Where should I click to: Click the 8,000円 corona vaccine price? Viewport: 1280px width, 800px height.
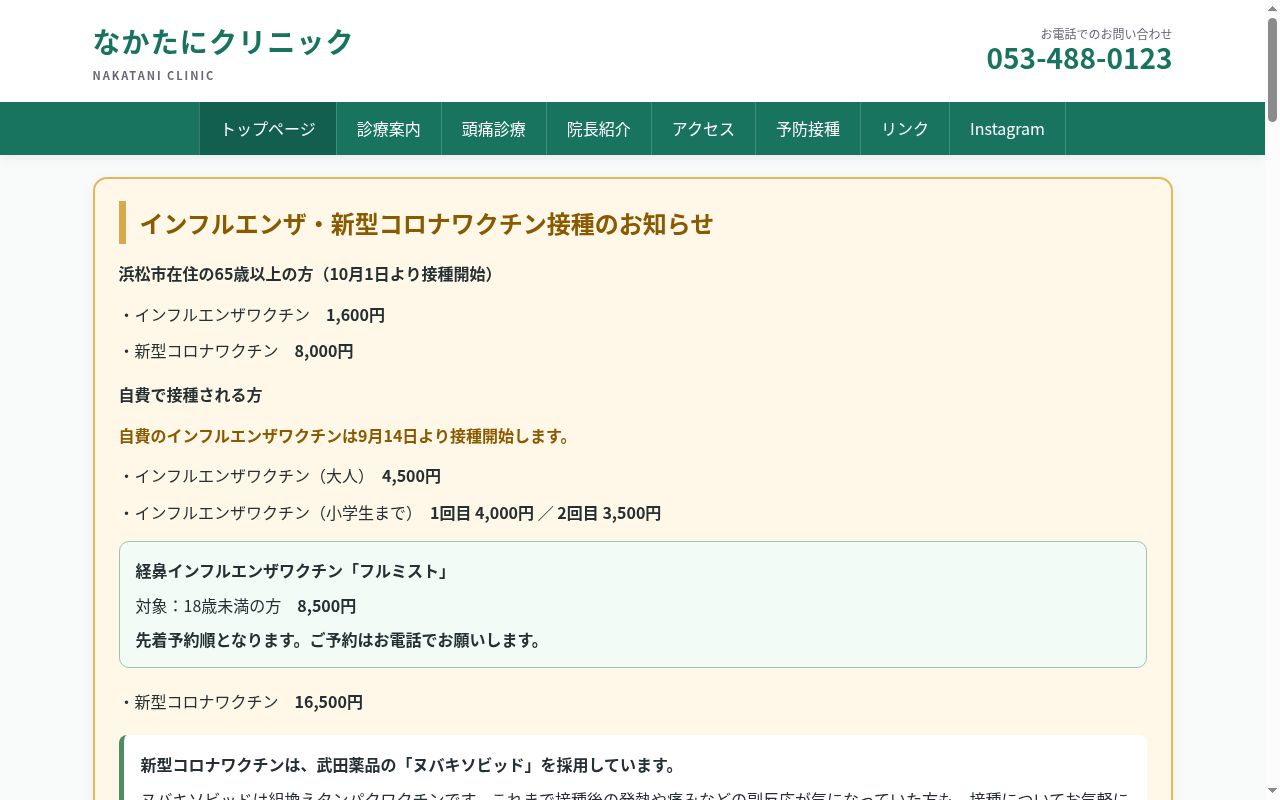coord(324,351)
